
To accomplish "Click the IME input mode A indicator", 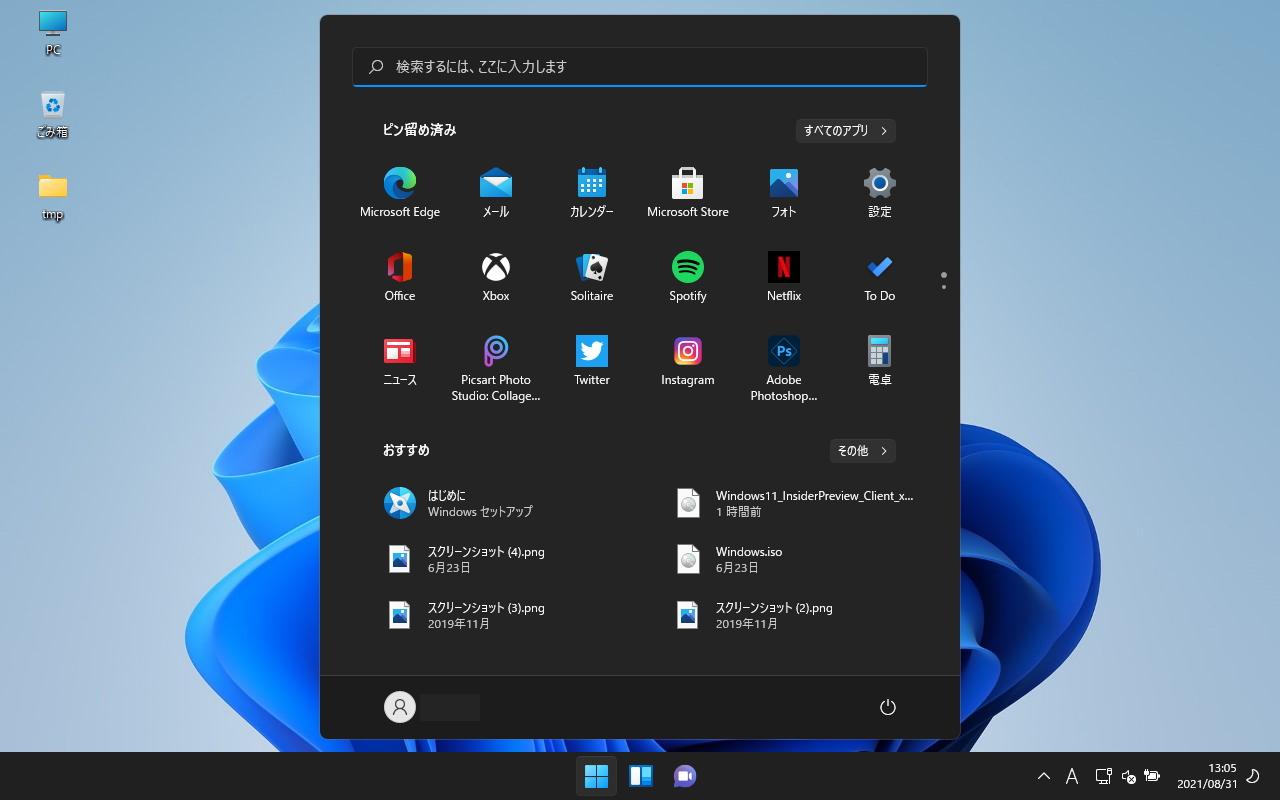I will click(1072, 776).
